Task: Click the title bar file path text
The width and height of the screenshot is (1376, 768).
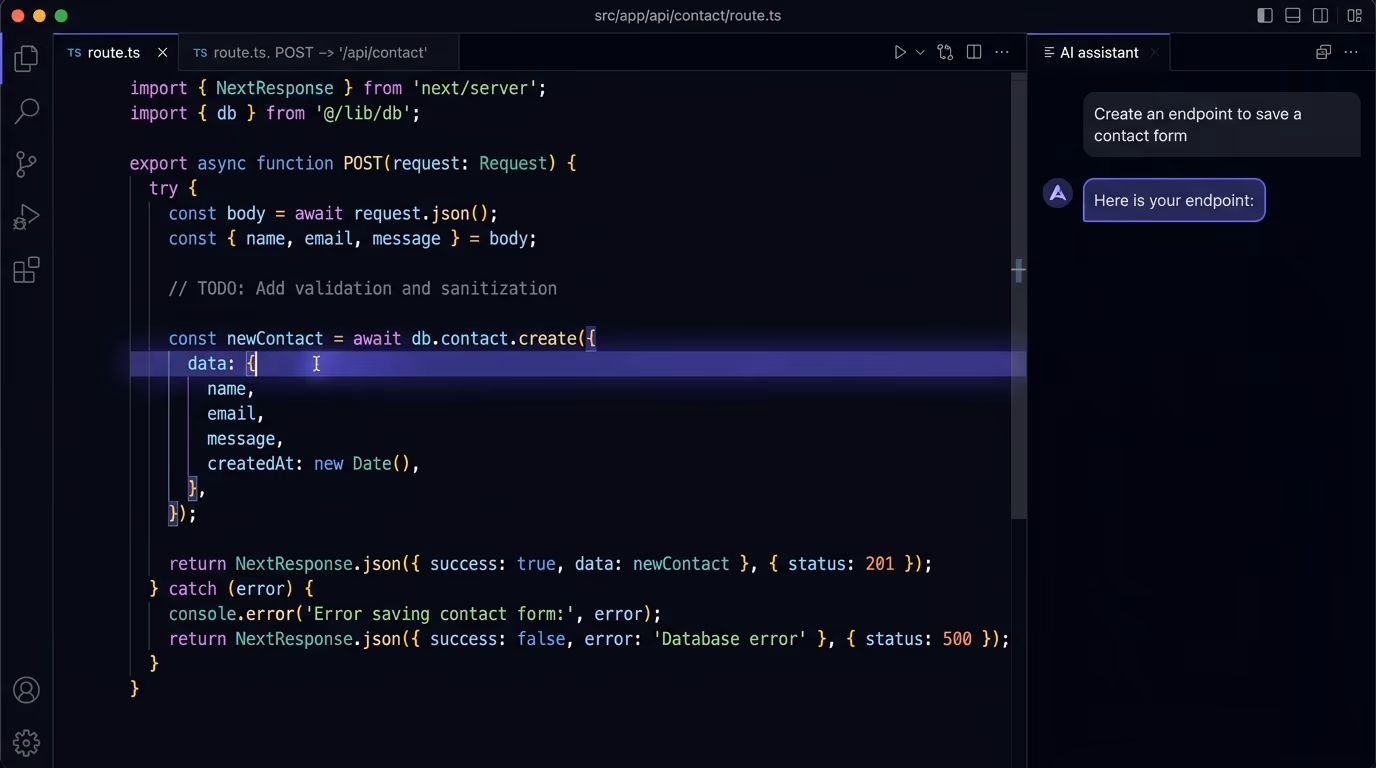Action: (687, 15)
